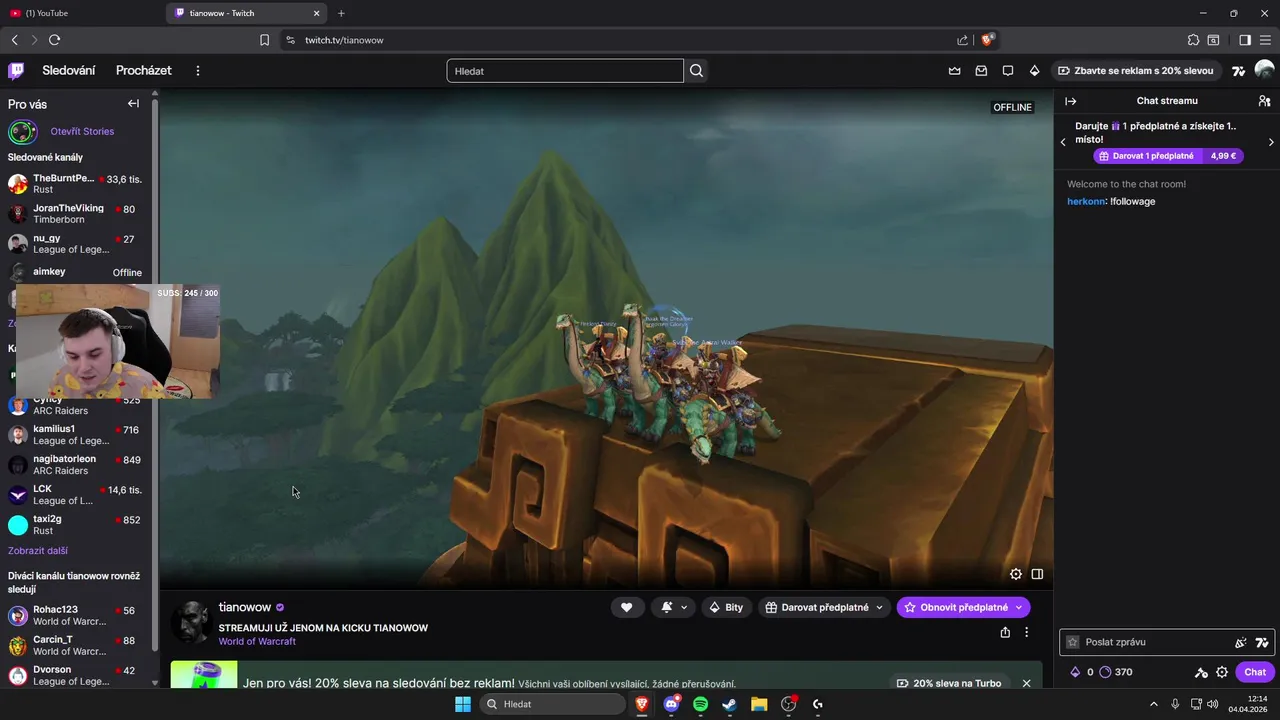Open the moderation hammer icon in chat
Viewport: 1280px width, 720px height.
point(1201,672)
